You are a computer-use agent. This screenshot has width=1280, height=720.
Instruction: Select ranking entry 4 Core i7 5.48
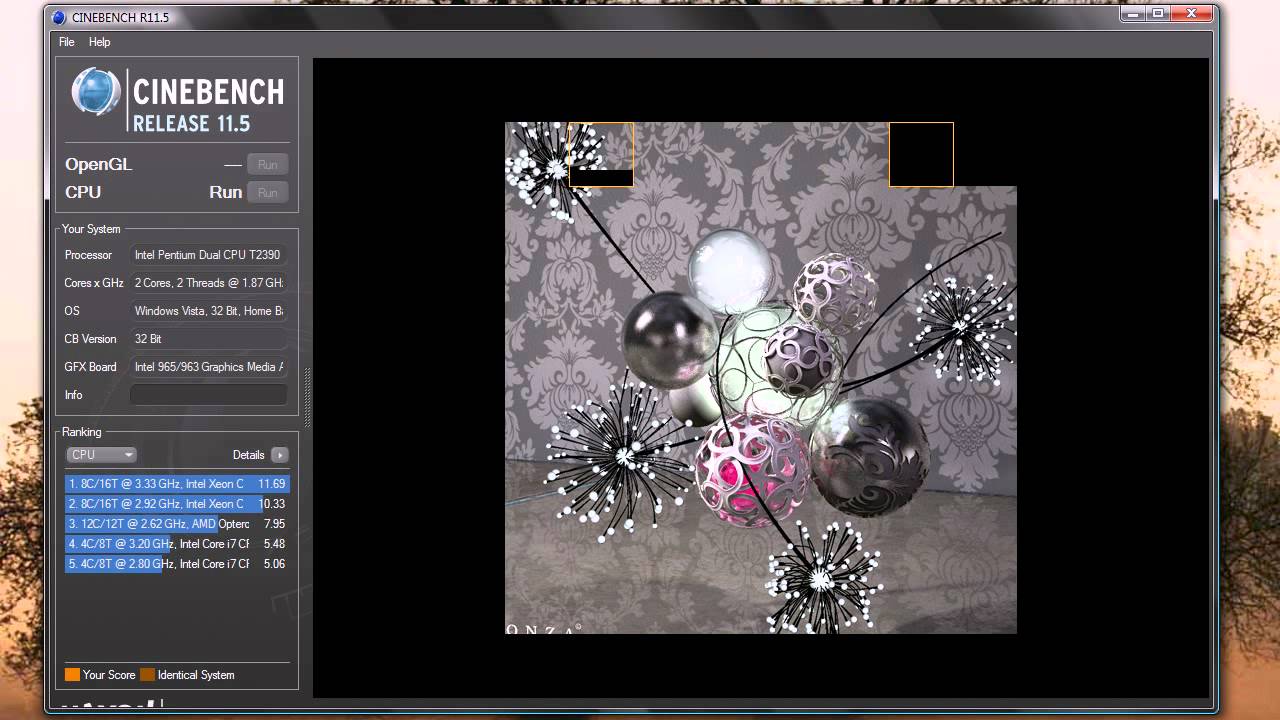177,544
